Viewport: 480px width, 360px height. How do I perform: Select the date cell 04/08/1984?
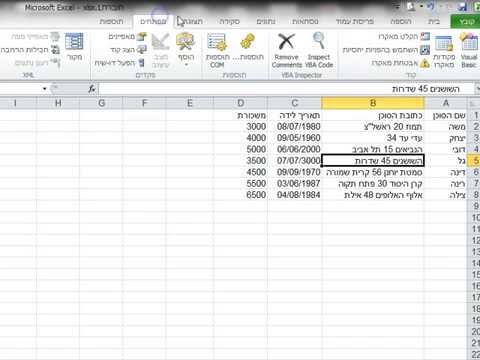pyautogui.click(x=294, y=195)
